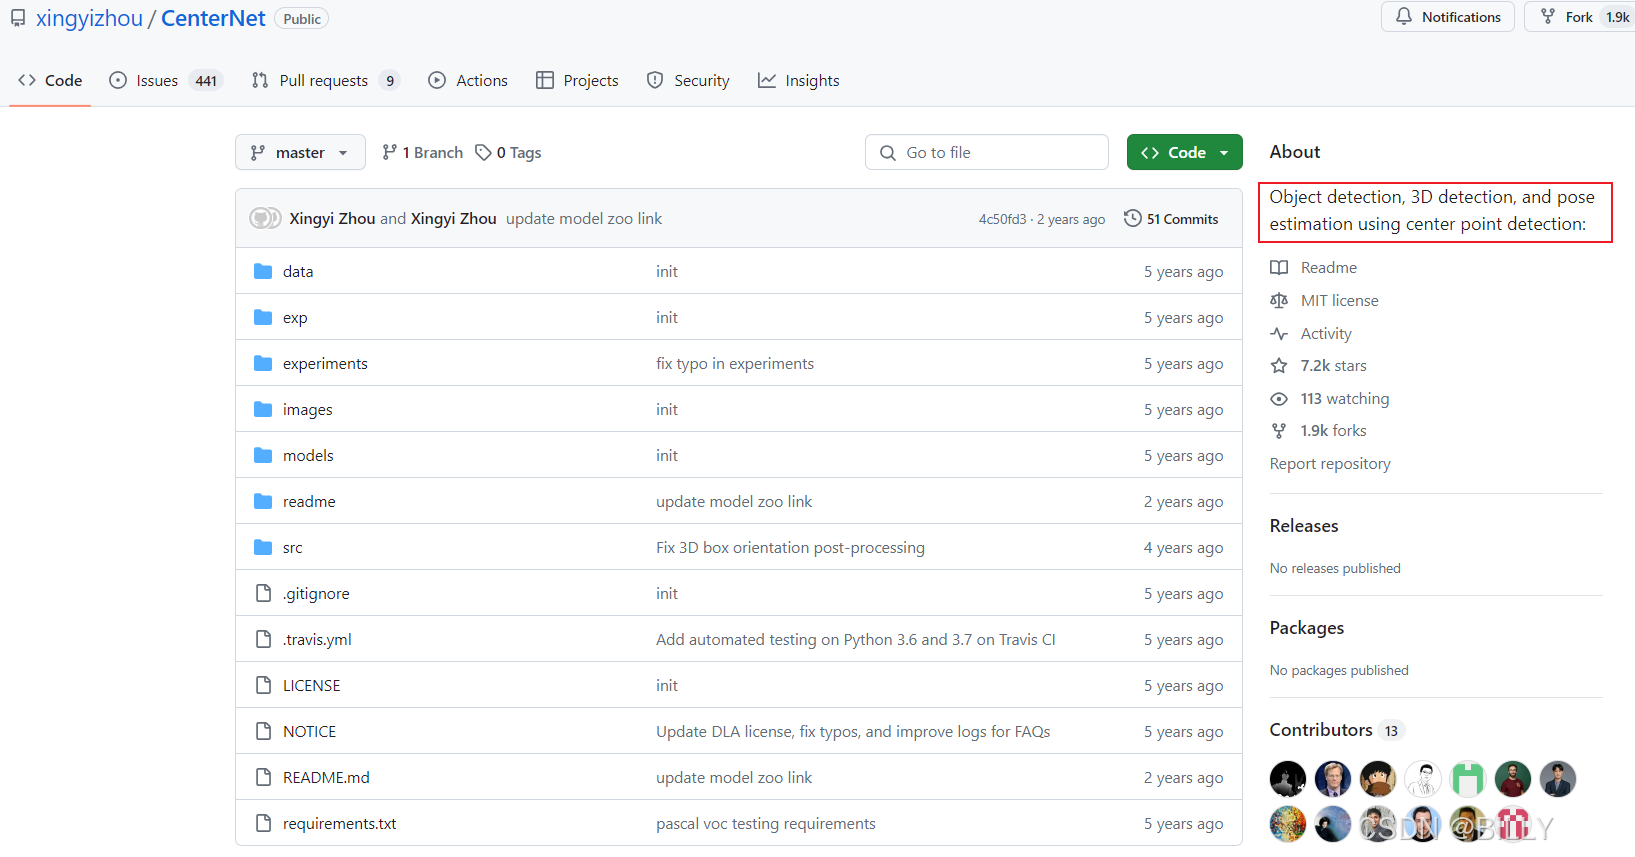Open the Releases heading link

coord(1304,525)
